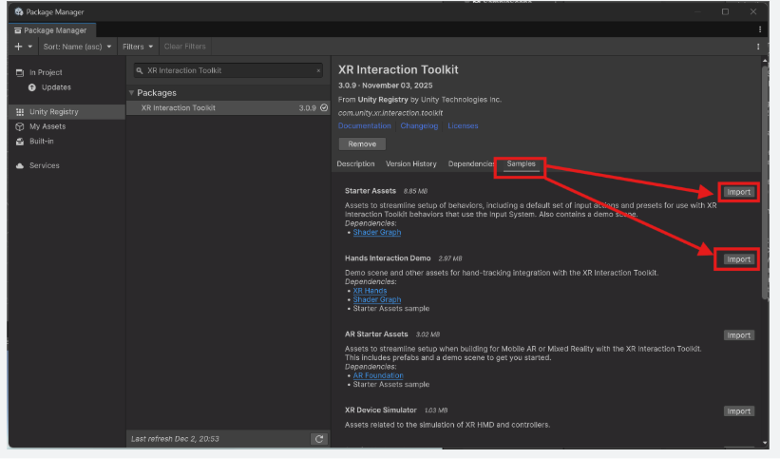This screenshot has width=780, height=460.
Task: Select the Unity Registry grid icon
Action: tap(20, 112)
